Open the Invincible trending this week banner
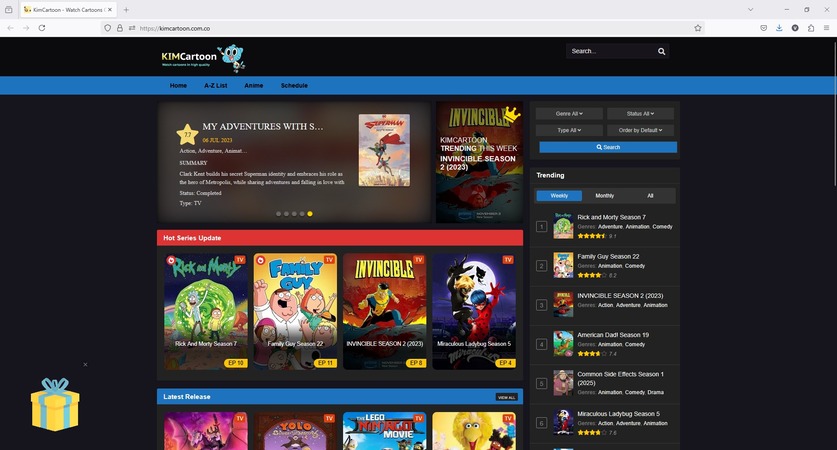Screen dimensions: 837x450 click(479, 162)
